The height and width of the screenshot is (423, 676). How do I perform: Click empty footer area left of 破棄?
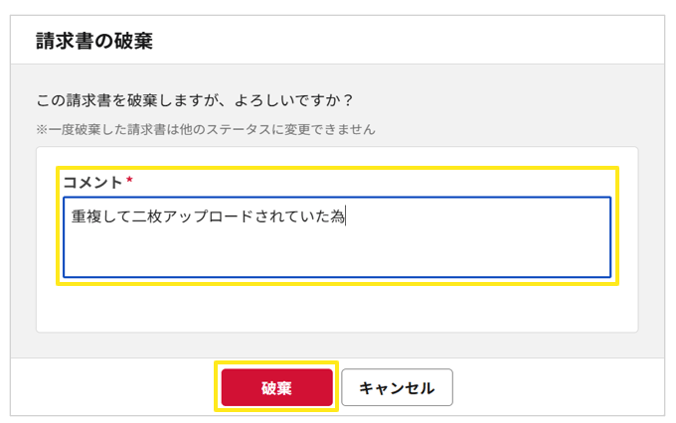pyautogui.click(x=110, y=388)
